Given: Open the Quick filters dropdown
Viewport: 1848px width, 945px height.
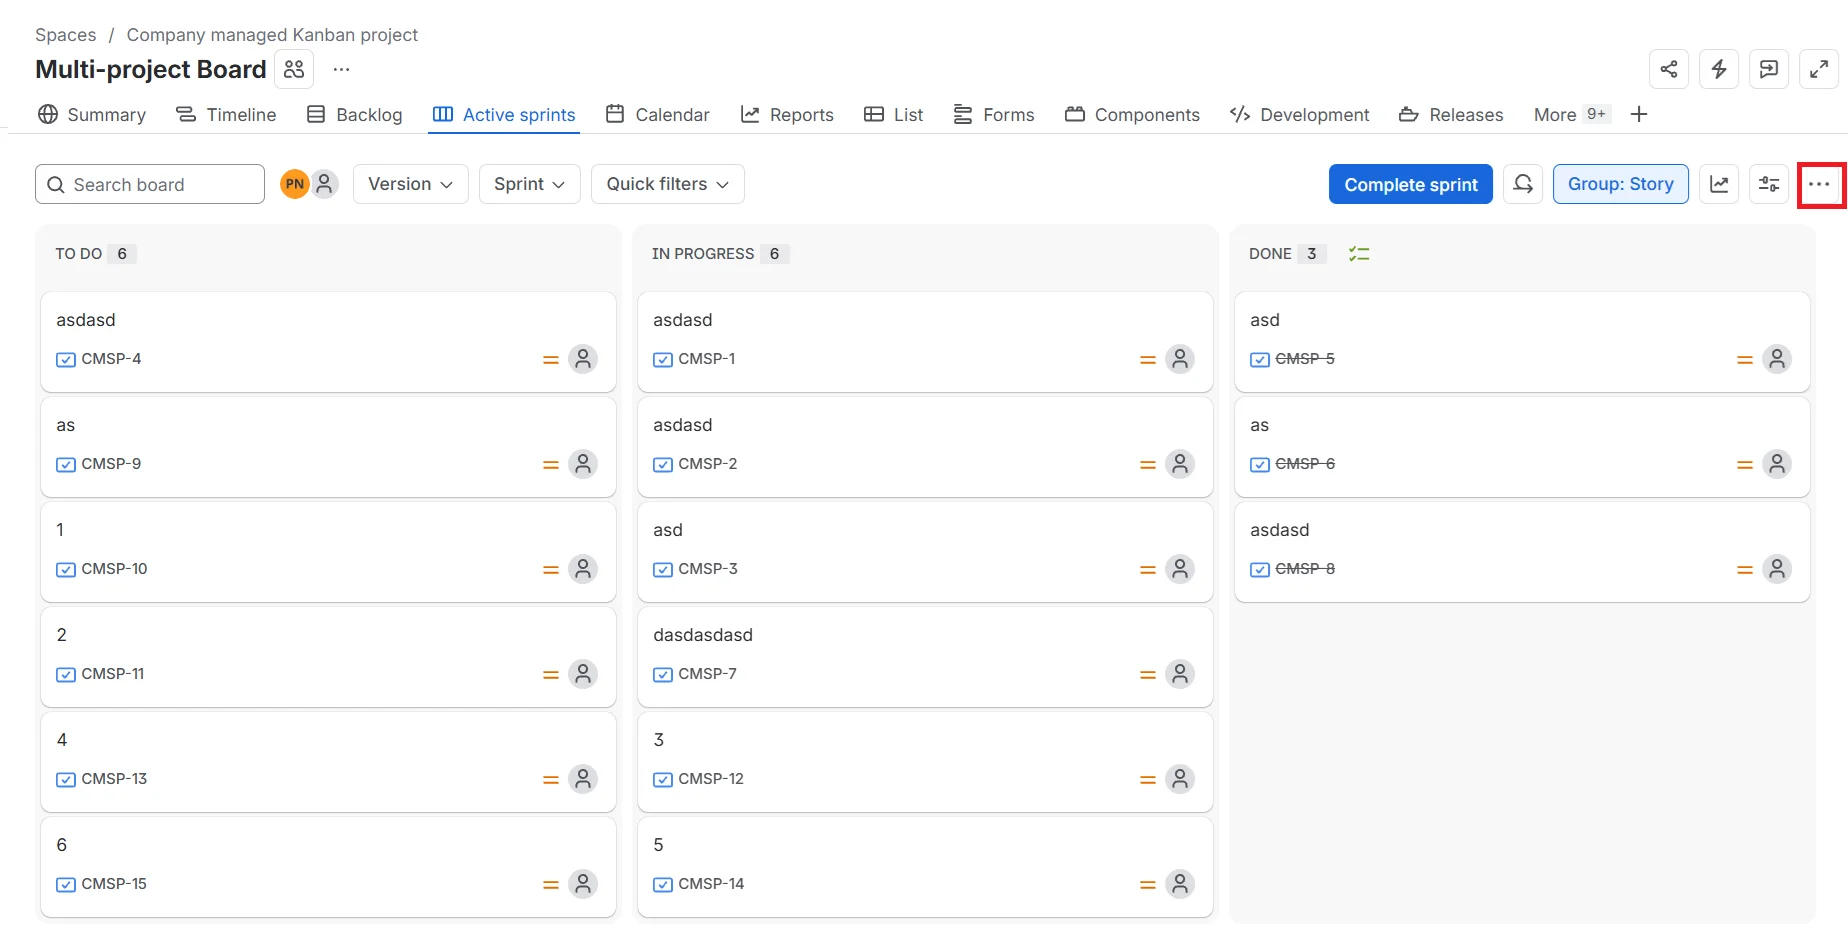Looking at the screenshot, I should point(668,184).
